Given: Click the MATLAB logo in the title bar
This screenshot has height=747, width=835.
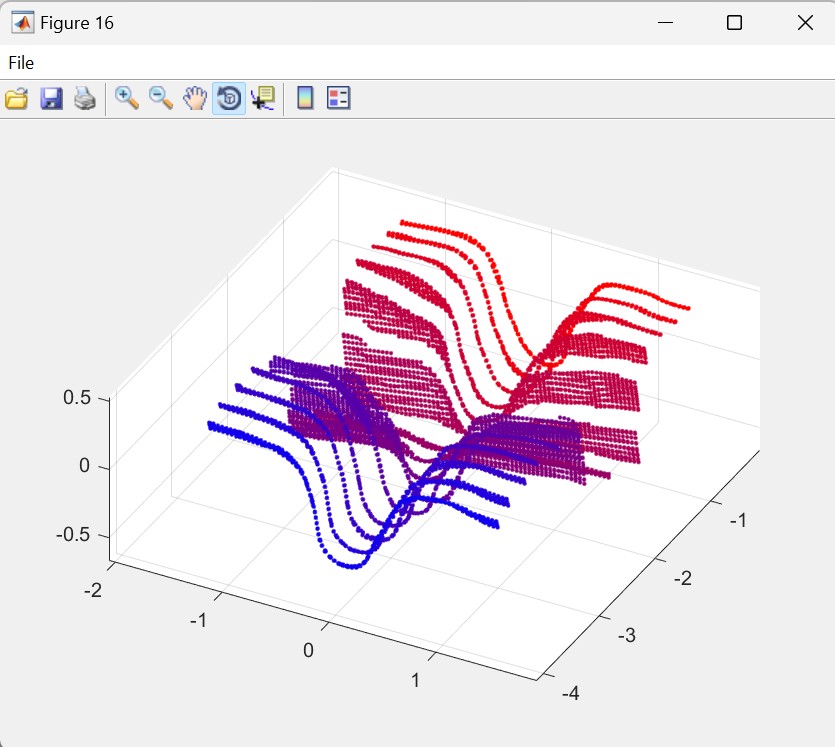Looking at the screenshot, I should 21,23.
